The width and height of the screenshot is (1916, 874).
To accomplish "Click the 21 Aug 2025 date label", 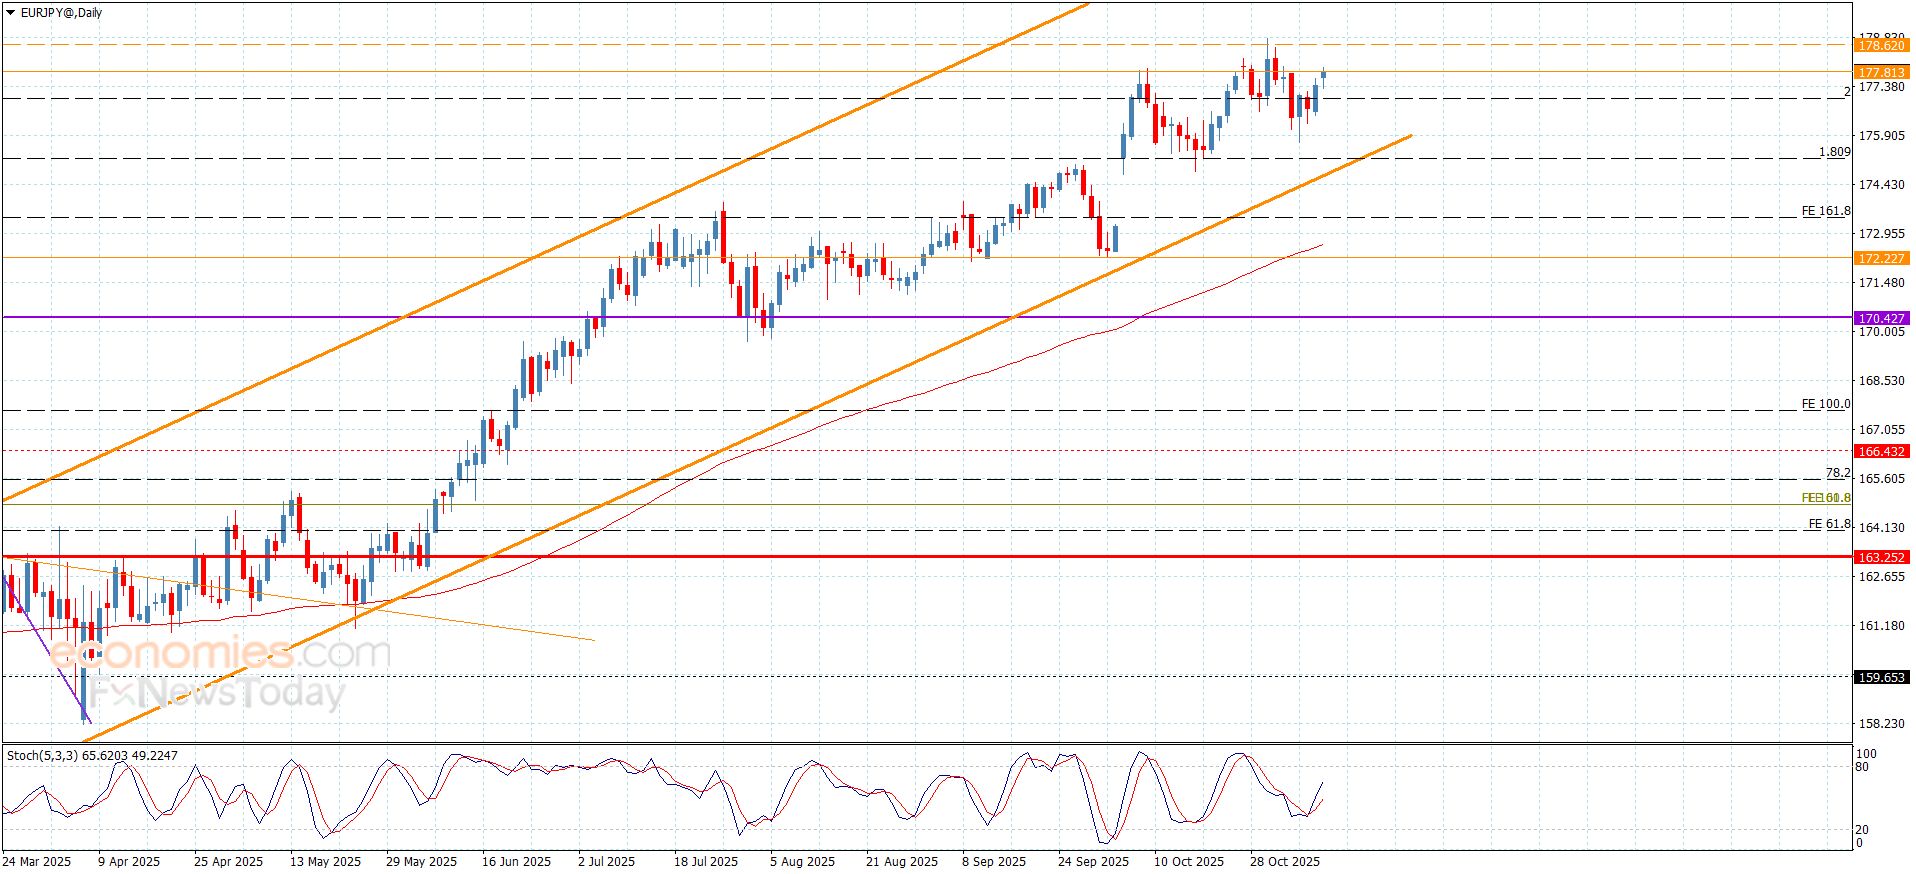I will (x=902, y=862).
